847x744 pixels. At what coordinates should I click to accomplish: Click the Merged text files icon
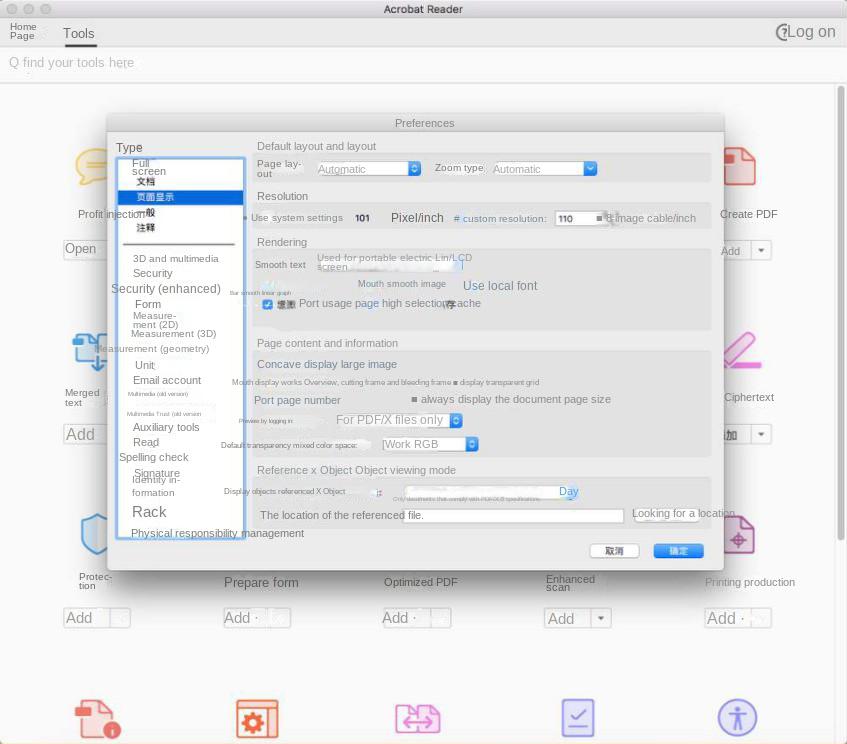[90, 353]
